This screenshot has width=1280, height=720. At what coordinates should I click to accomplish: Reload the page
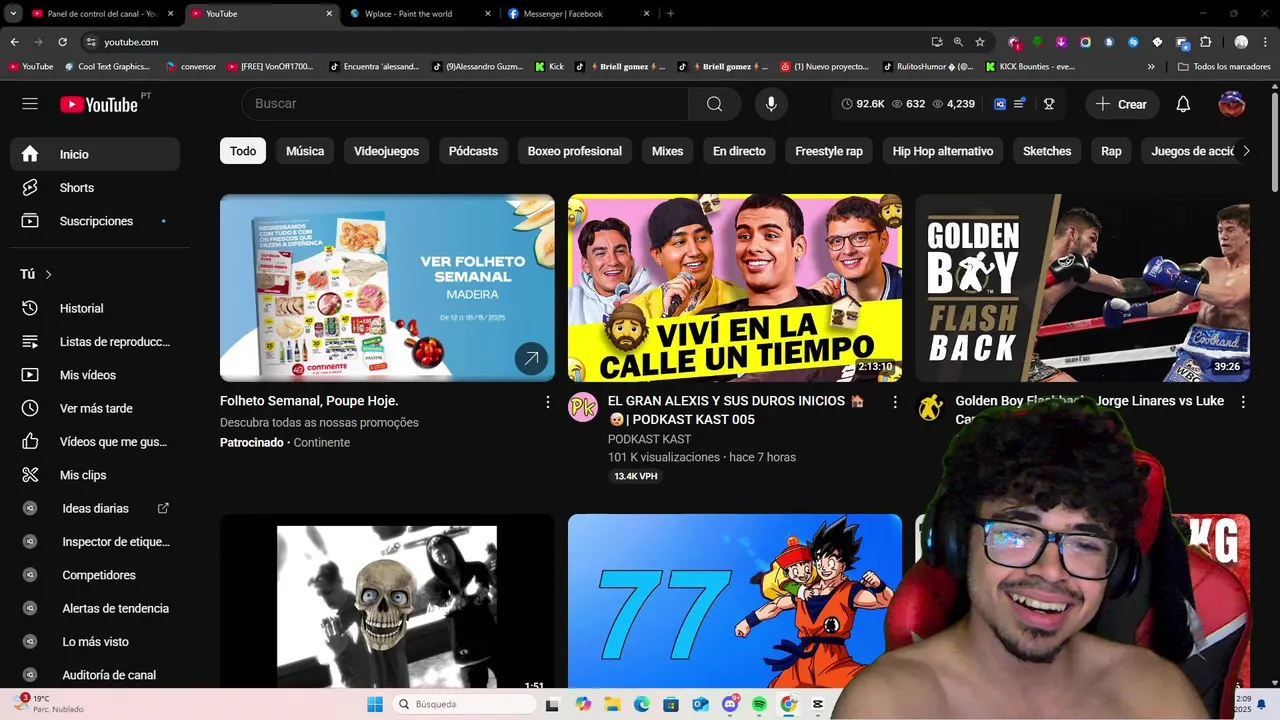[62, 42]
